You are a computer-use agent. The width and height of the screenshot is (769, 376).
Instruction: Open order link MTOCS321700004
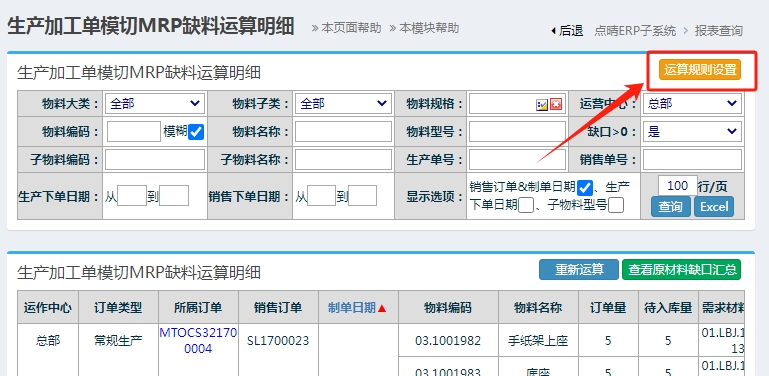(x=198, y=341)
